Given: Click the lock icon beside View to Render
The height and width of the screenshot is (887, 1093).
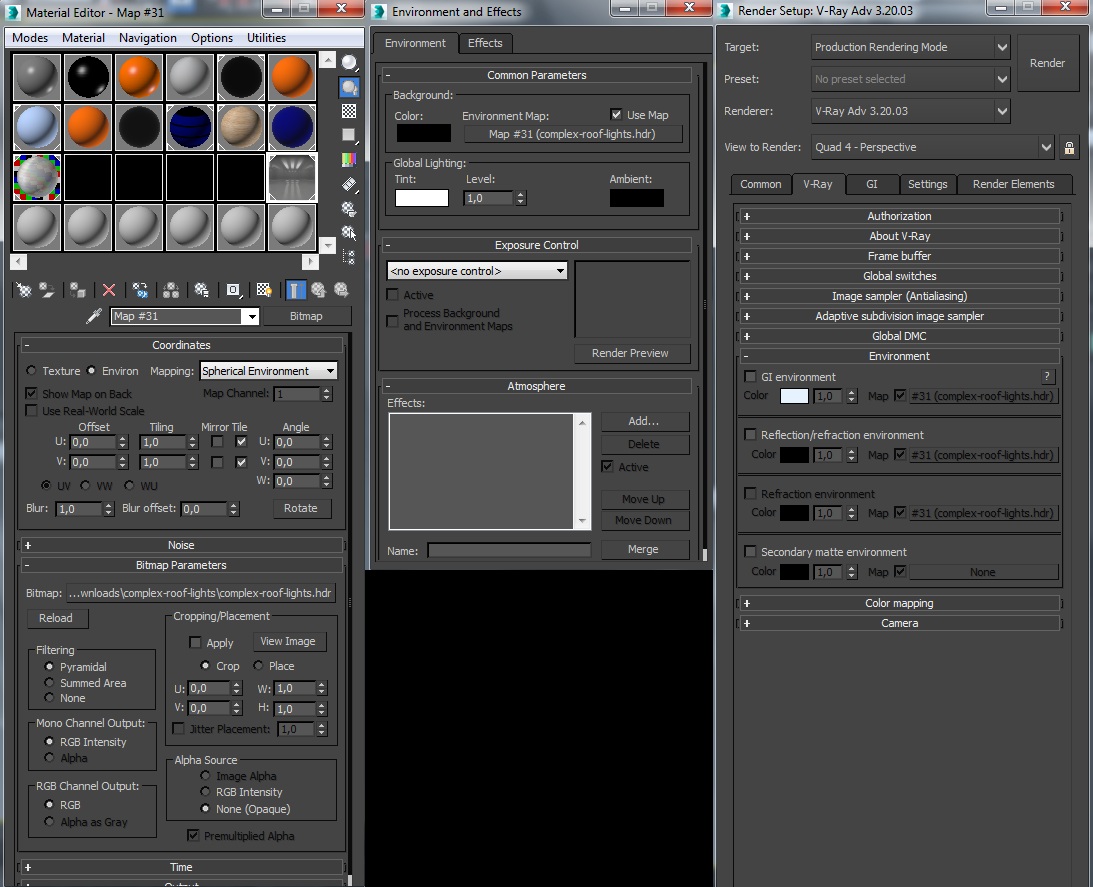Looking at the screenshot, I should tap(1070, 148).
